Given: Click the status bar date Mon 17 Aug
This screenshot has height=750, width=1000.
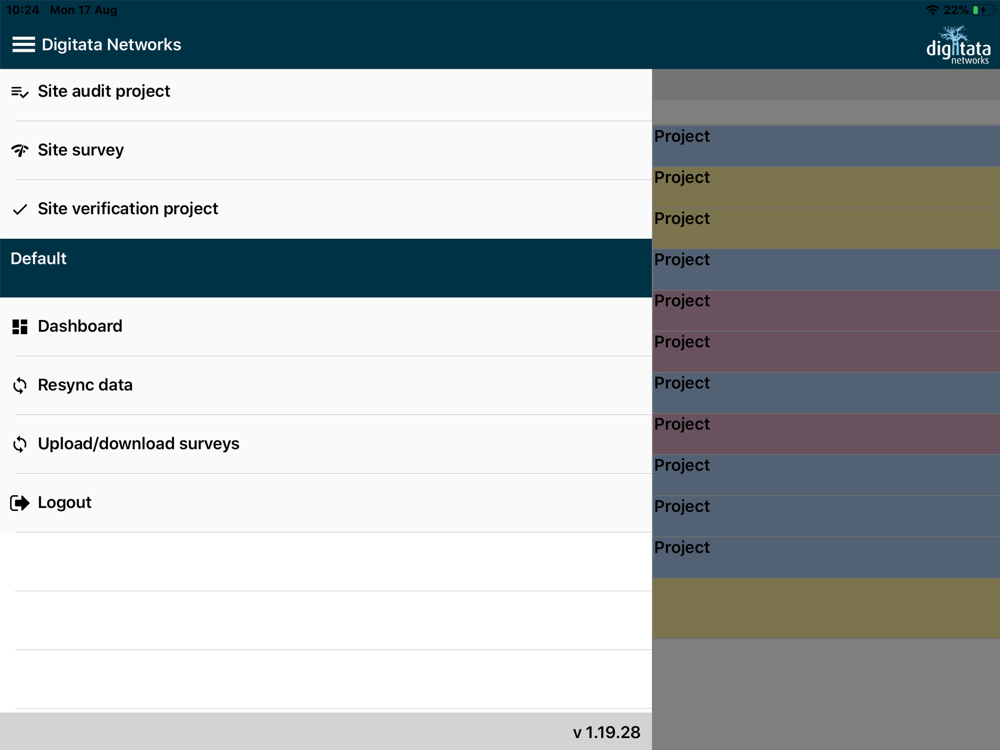Looking at the screenshot, I should coord(84,10).
